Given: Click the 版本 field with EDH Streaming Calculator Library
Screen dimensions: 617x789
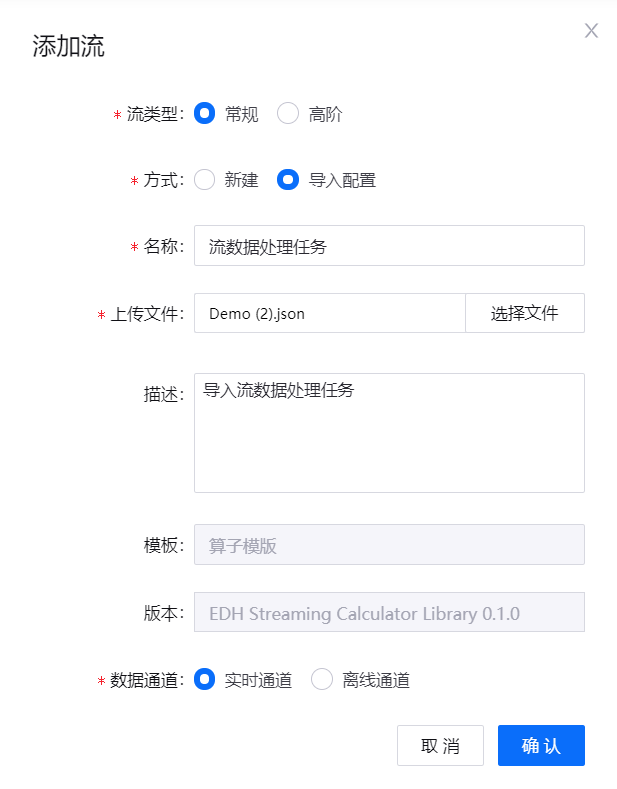Looking at the screenshot, I should click(389, 613).
